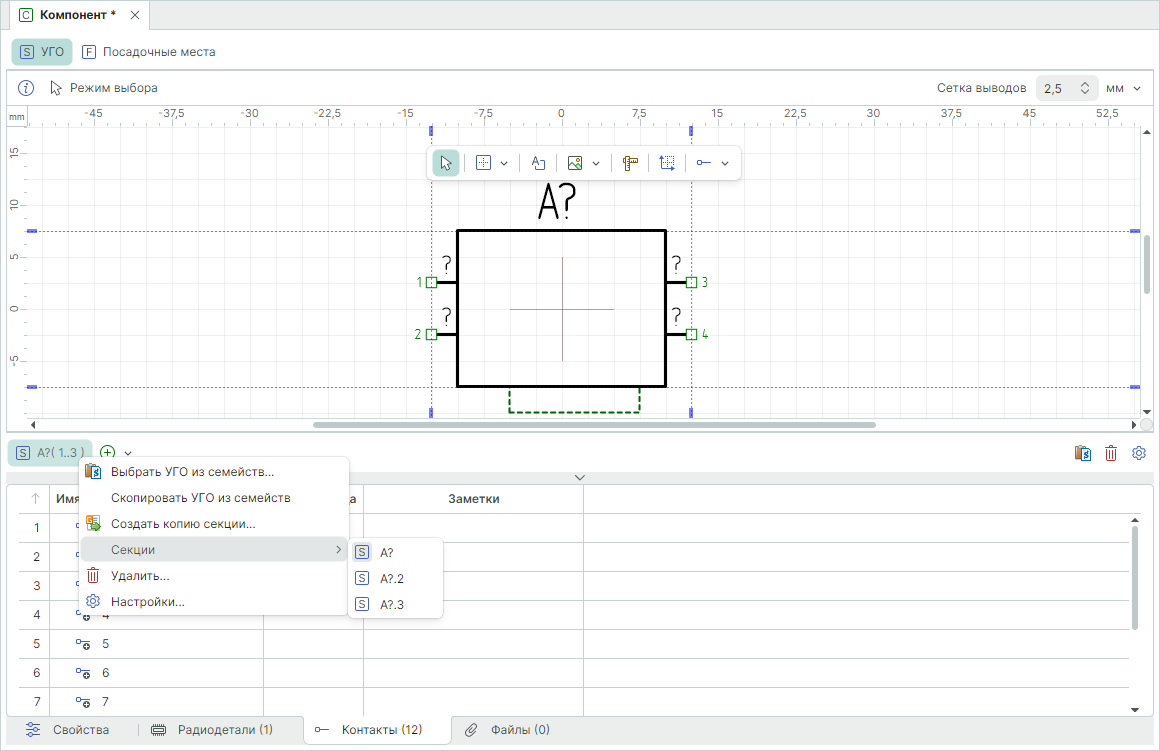Screen dimensions: 1160x751
Task: Click the green plus add section icon
Action: (x=108, y=453)
